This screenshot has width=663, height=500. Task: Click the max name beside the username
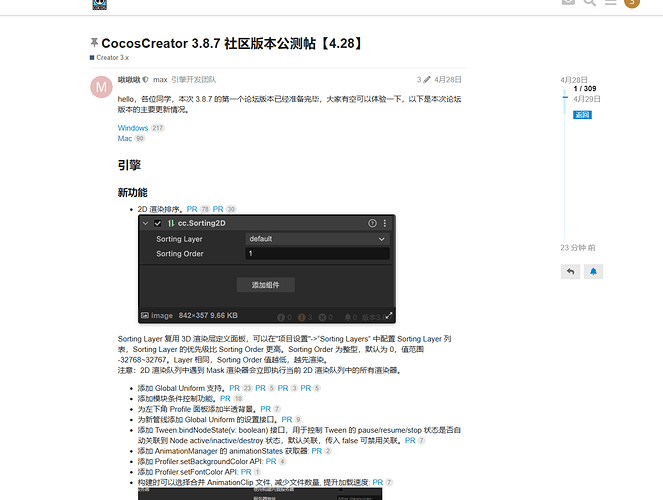160,79
